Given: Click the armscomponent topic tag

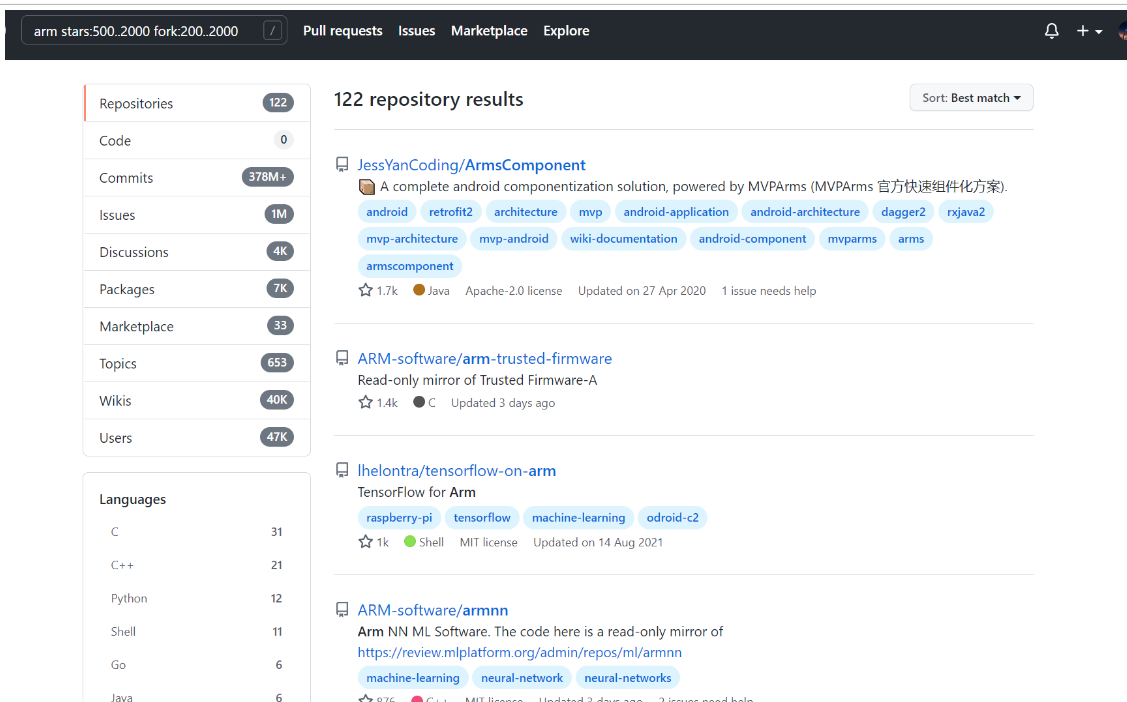Looking at the screenshot, I should [410, 266].
